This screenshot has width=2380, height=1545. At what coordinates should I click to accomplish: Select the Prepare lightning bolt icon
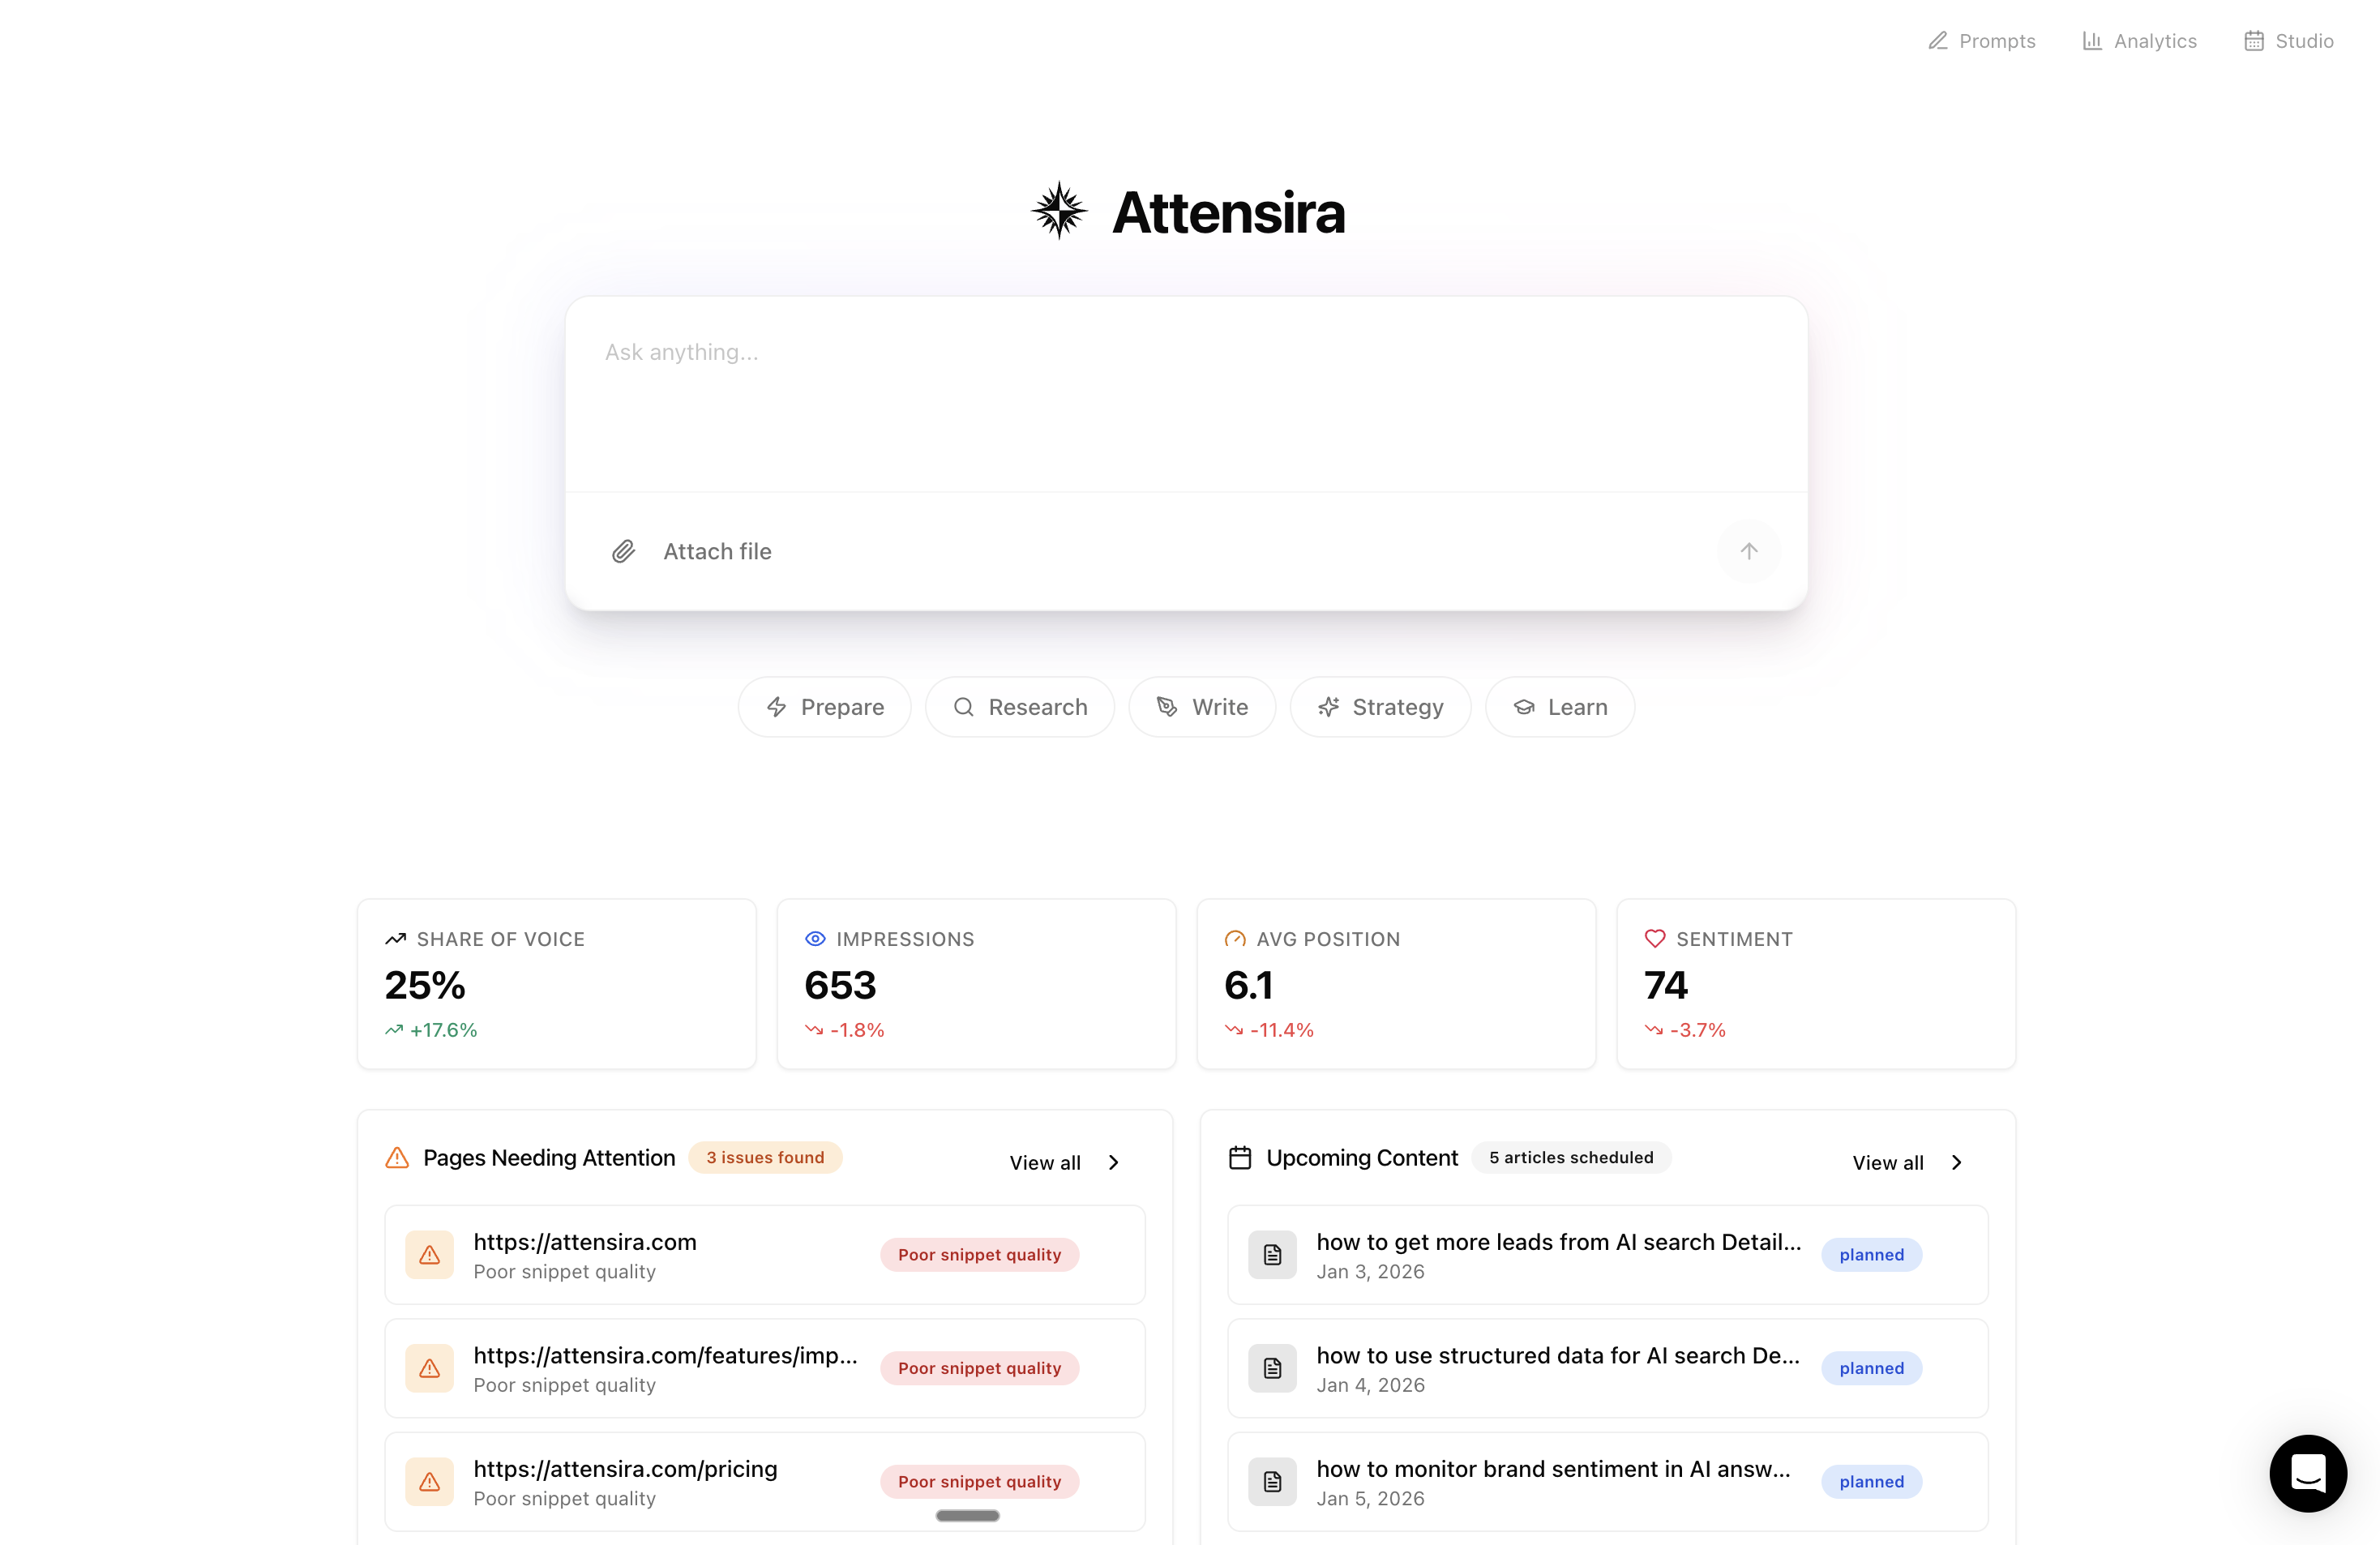(x=777, y=706)
